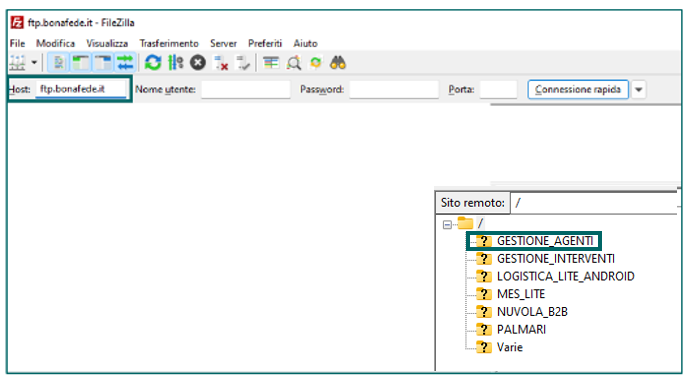Viewport: 695px width, 384px height.
Task: Toggle remote directory tree display icon
Action: pos(103,63)
